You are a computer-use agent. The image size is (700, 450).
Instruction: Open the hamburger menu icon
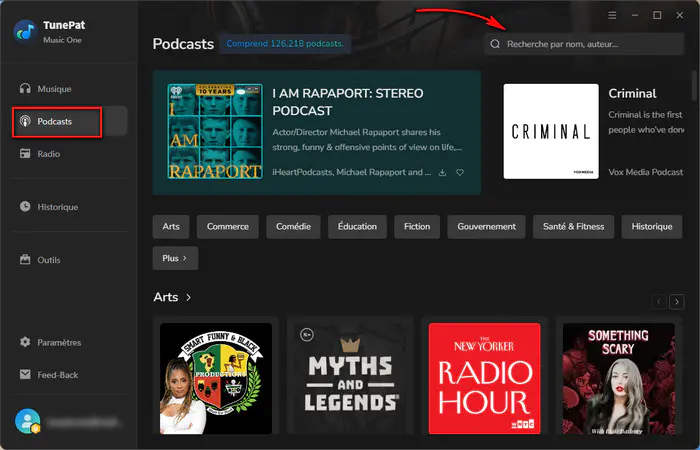pos(612,15)
